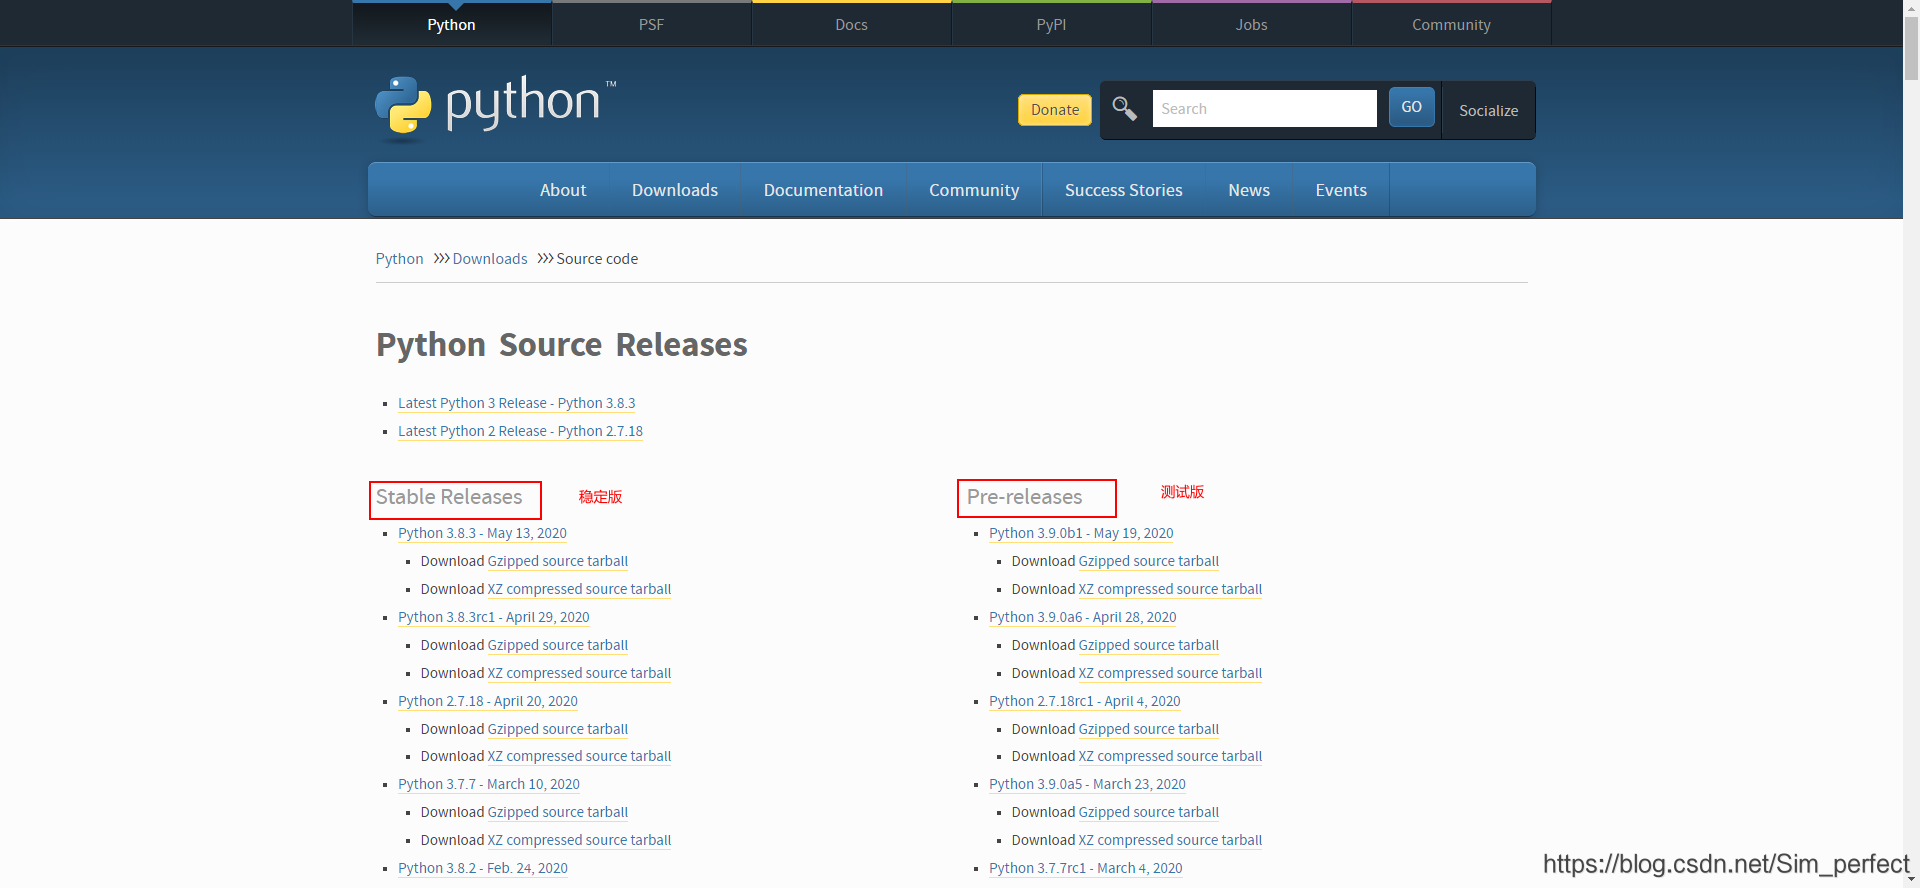Download XZ tarball for Python 3.9.0a5

pyautogui.click(x=1170, y=840)
